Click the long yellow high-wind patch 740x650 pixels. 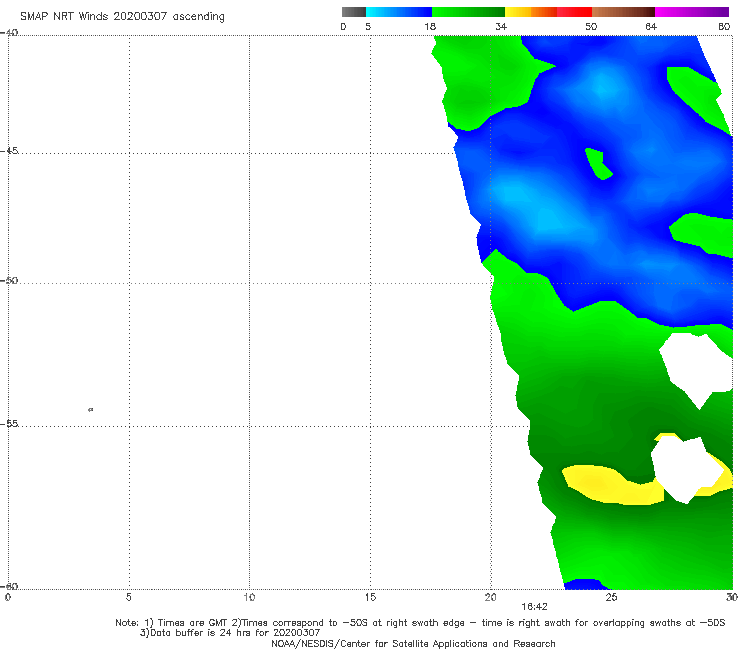pos(614,486)
